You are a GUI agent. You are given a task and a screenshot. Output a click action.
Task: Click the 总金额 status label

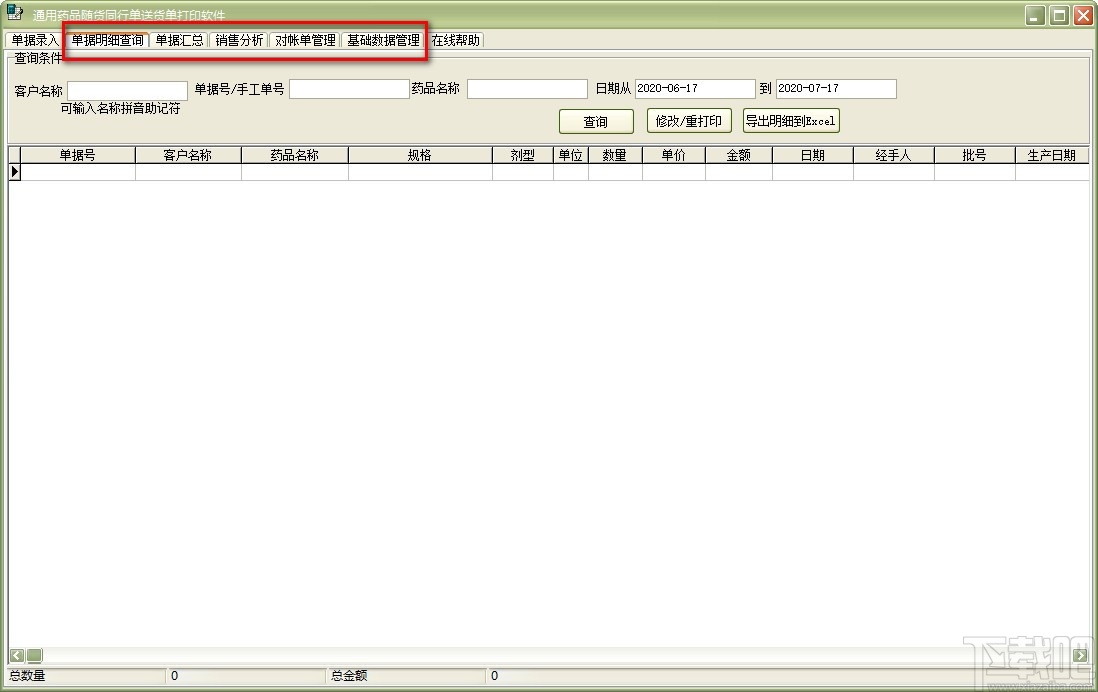pyautogui.click(x=349, y=675)
